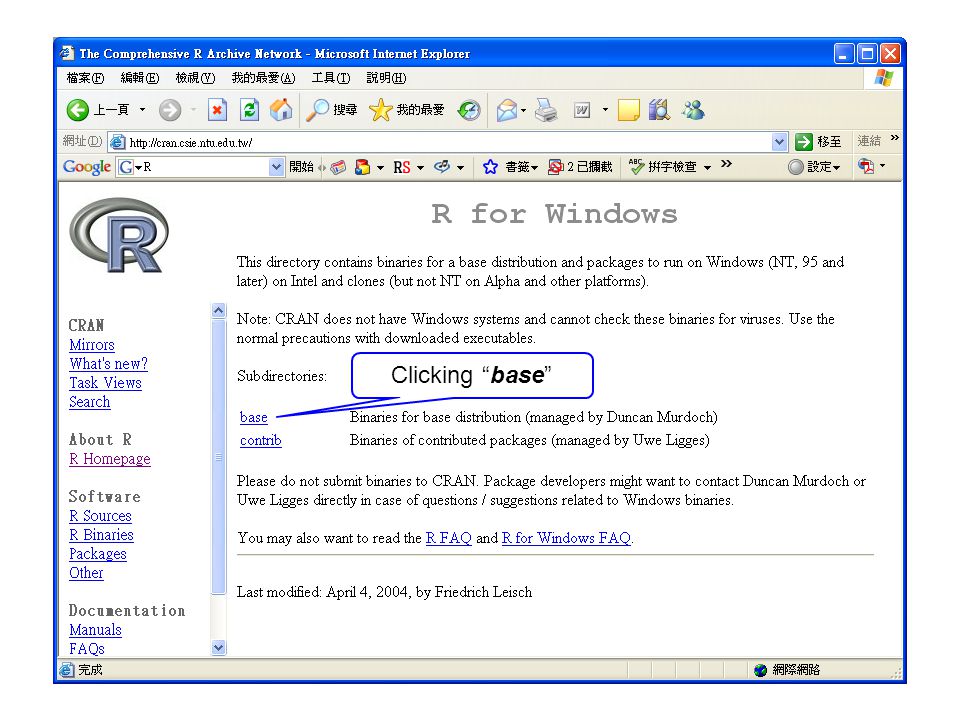Go to Home page icon
This screenshot has width=960, height=720.
[x=280, y=110]
